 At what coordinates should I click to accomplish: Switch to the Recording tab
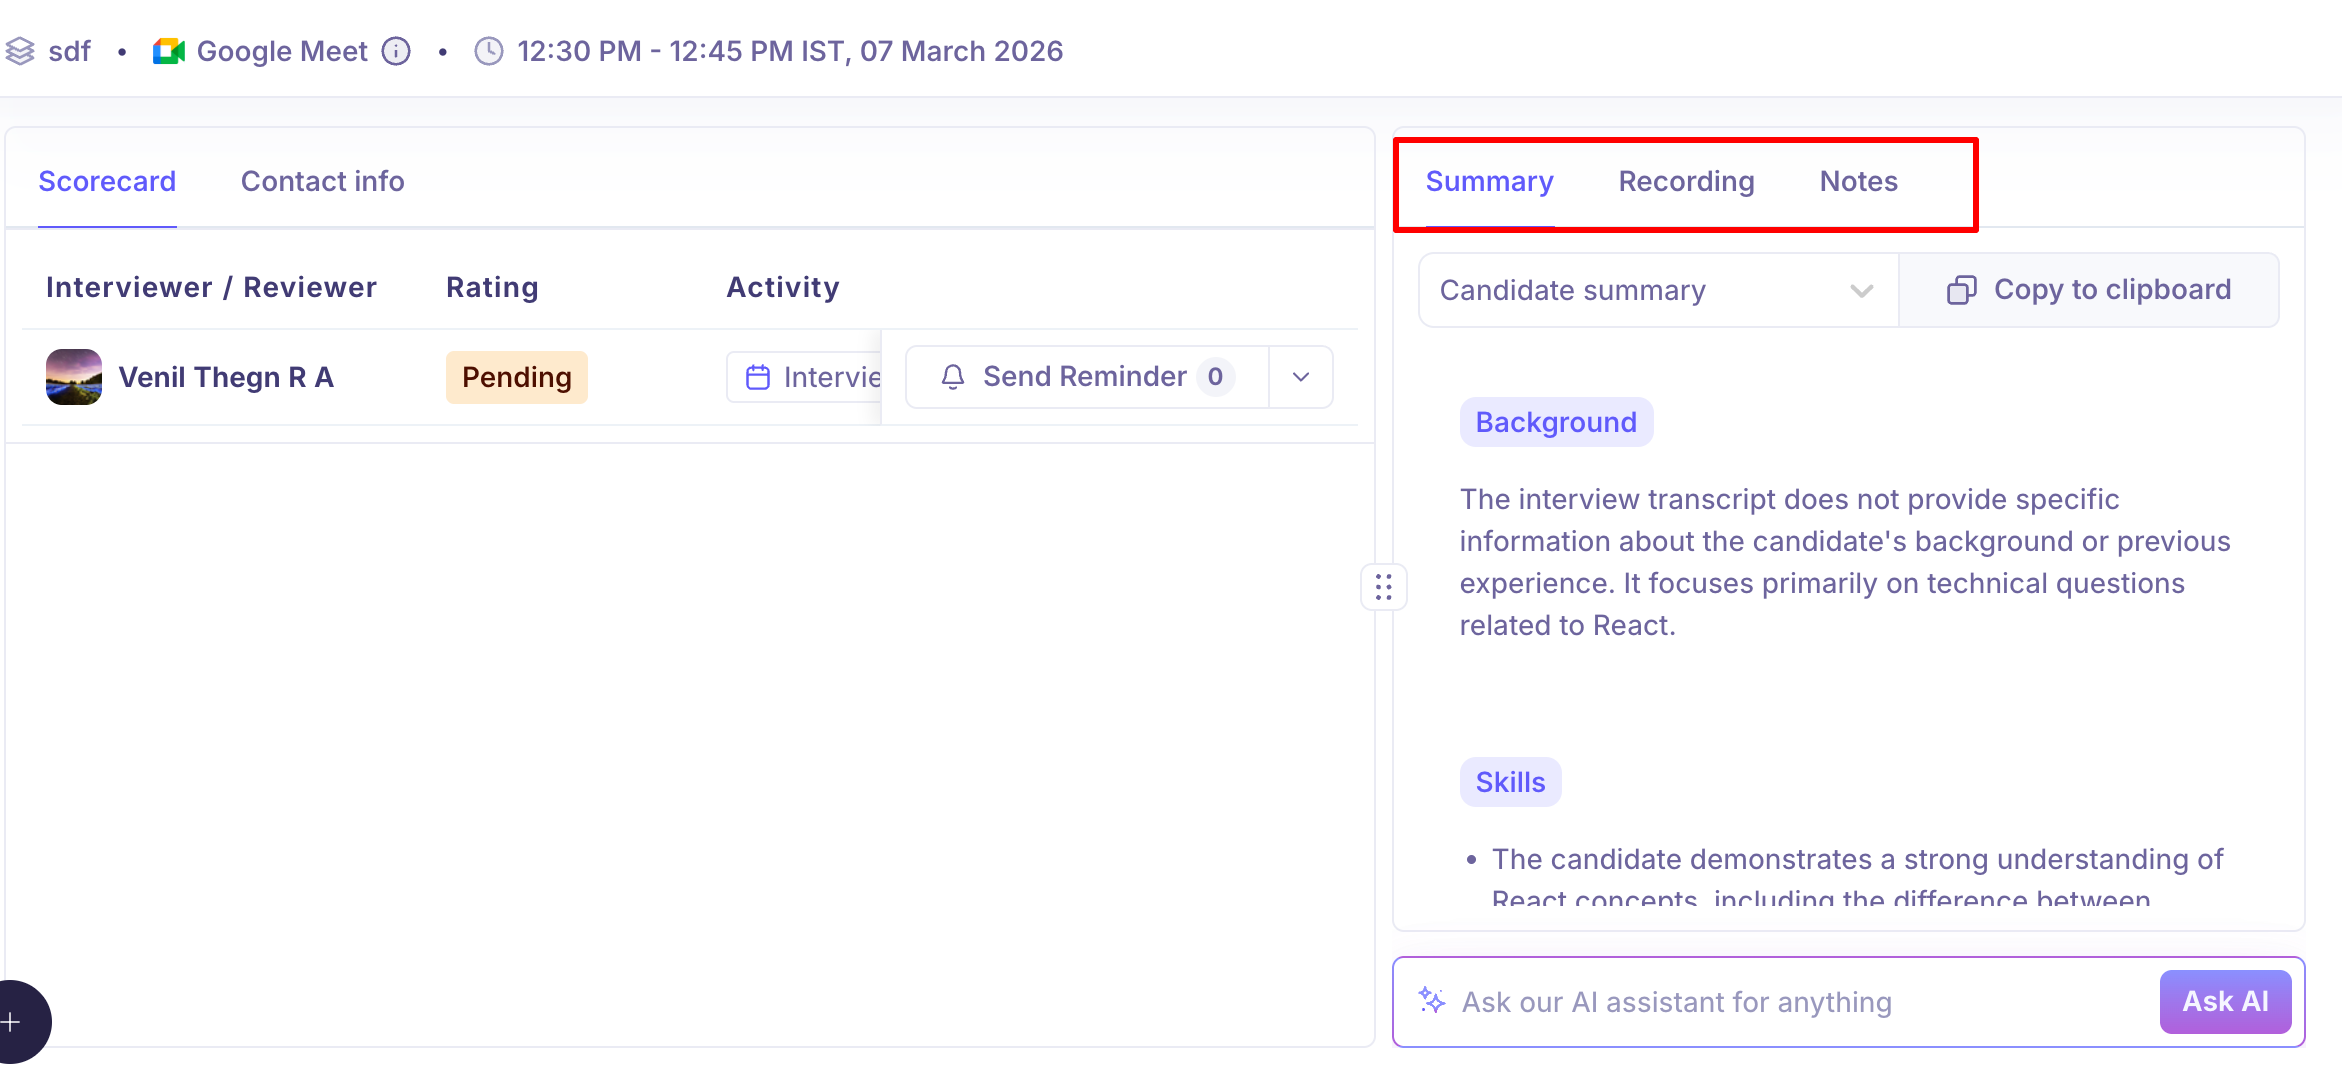pos(1686,181)
